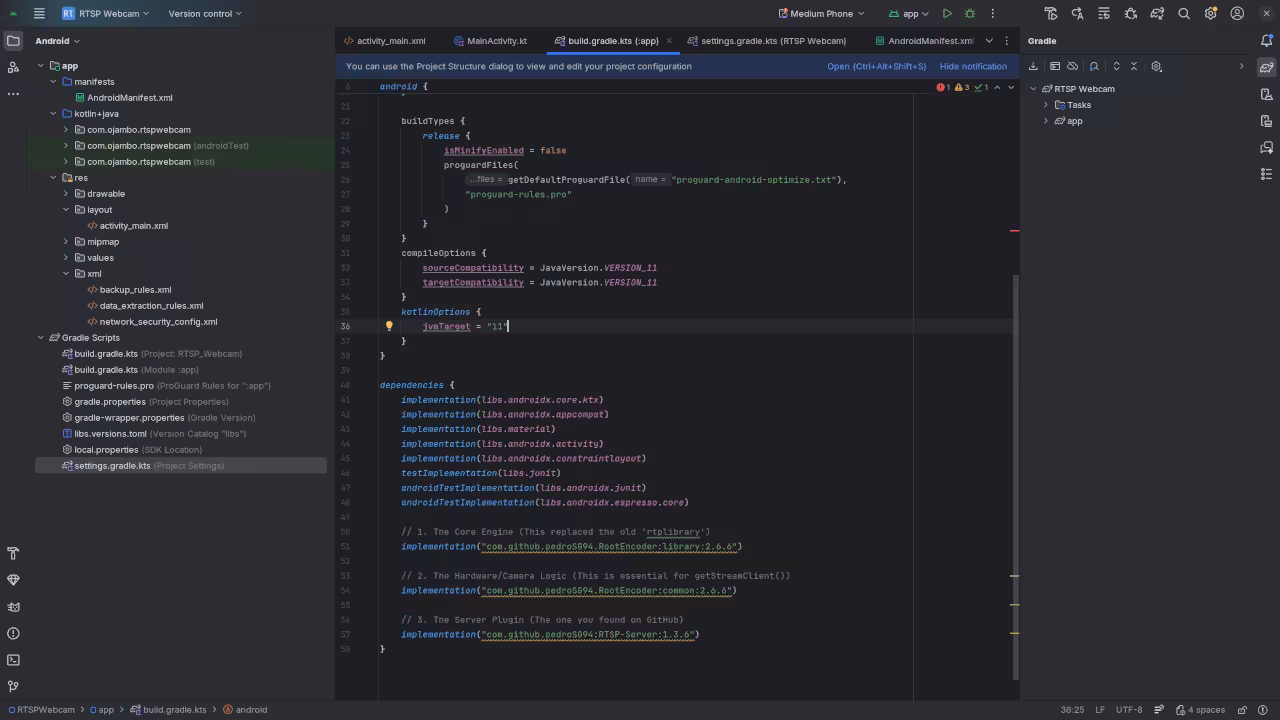Open Logcat using the cat icon

pos(13,606)
